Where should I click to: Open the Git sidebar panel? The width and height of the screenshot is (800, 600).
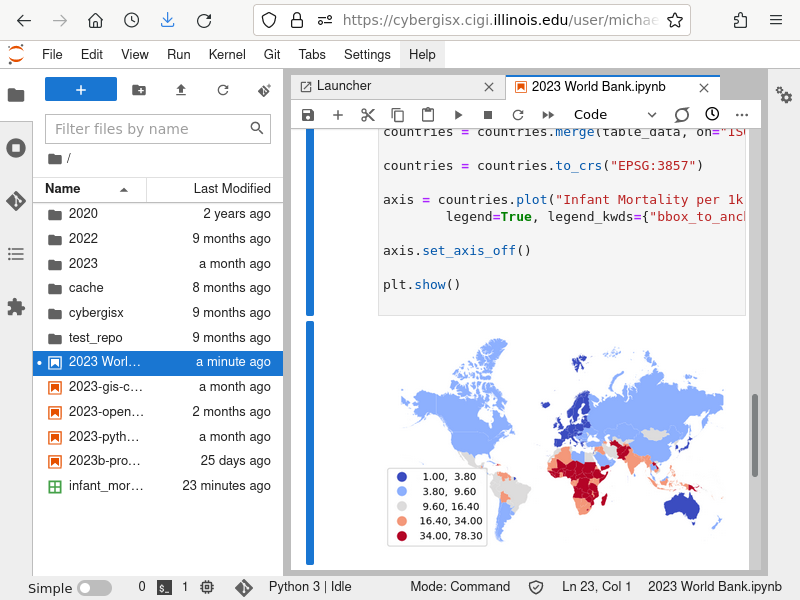[16, 201]
